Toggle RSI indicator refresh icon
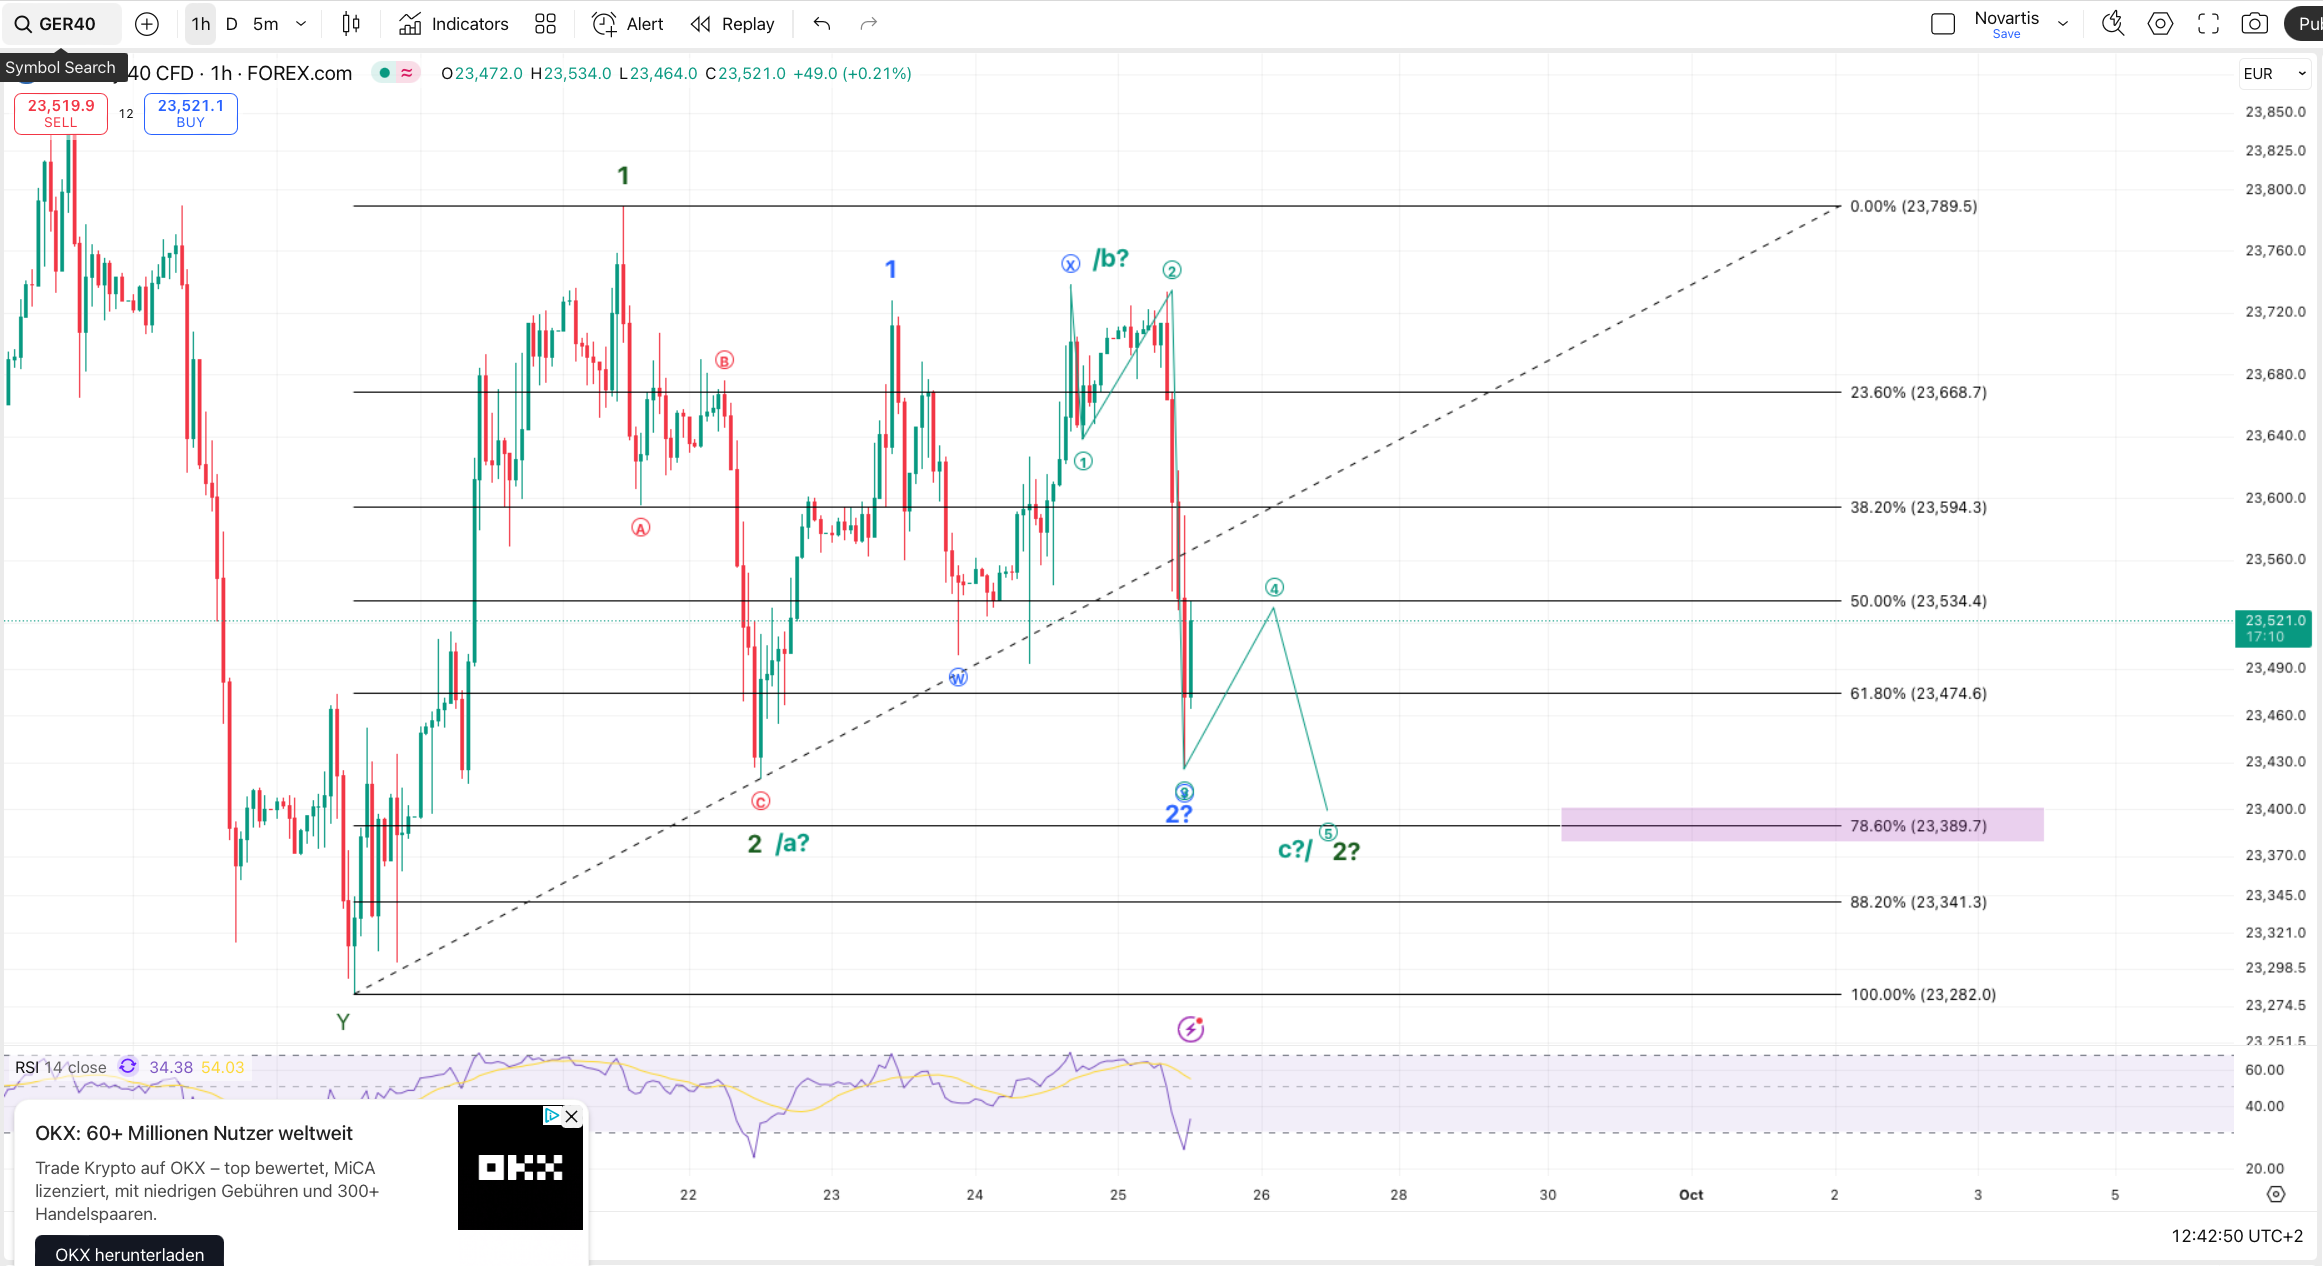2323x1266 pixels. click(128, 1067)
